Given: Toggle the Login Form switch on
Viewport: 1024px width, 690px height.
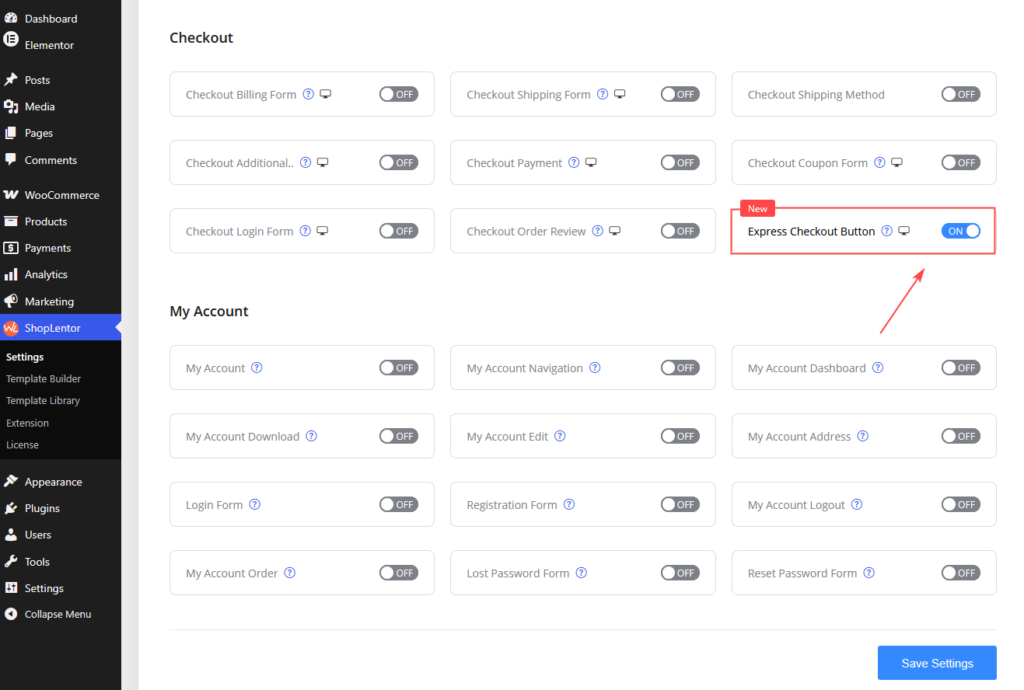Looking at the screenshot, I should (399, 505).
